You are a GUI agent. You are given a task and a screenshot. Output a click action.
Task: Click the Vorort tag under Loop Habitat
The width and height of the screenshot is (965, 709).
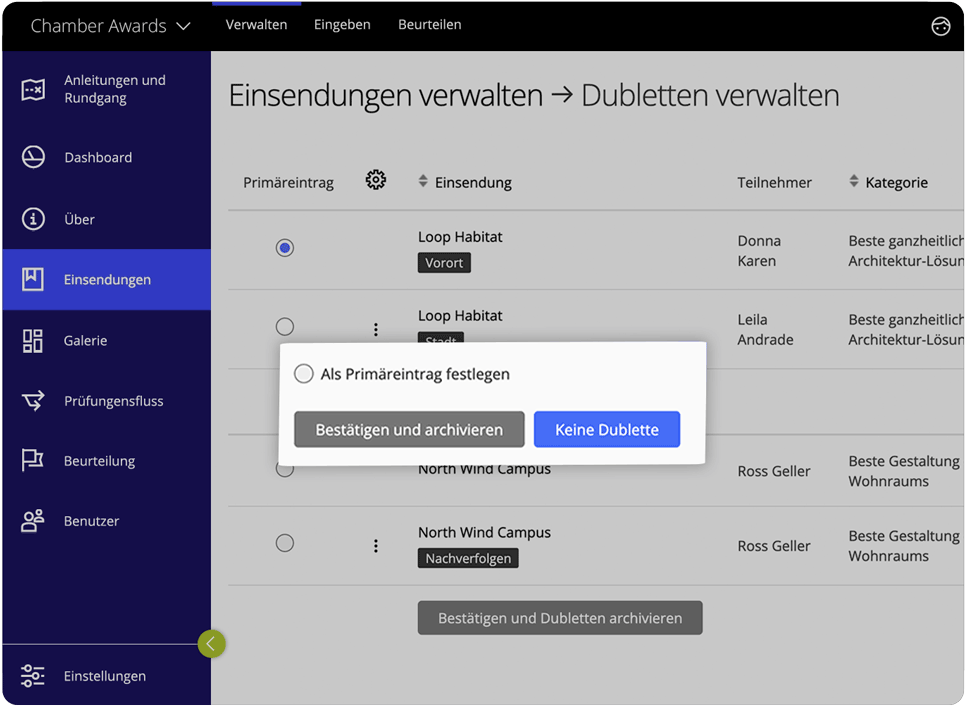pos(444,263)
